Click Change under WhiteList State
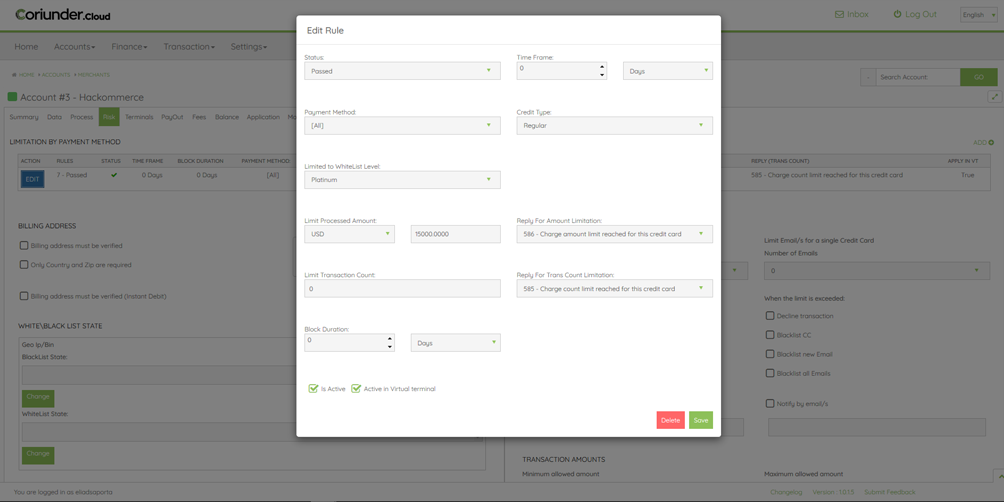Viewport: 1004px width, 502px height. [x=38, y=455]
